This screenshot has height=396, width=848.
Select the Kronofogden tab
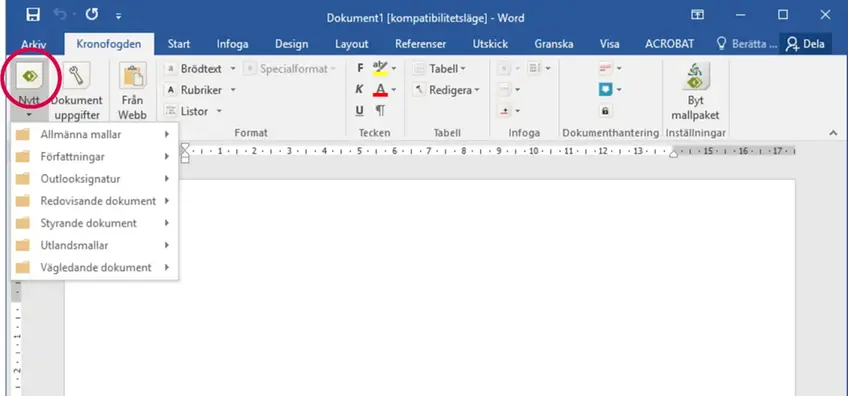point(109,44)
